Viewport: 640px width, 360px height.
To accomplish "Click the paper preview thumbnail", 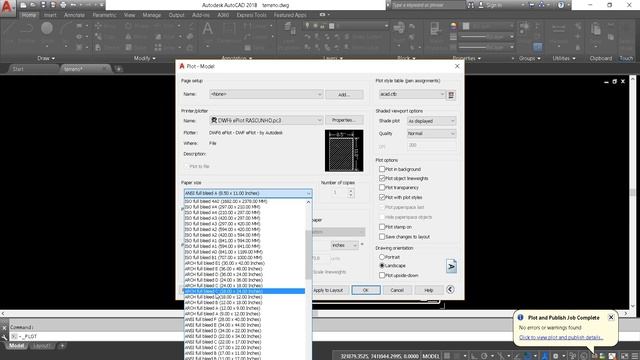I will pyautogui.click(x=344, y=151).
